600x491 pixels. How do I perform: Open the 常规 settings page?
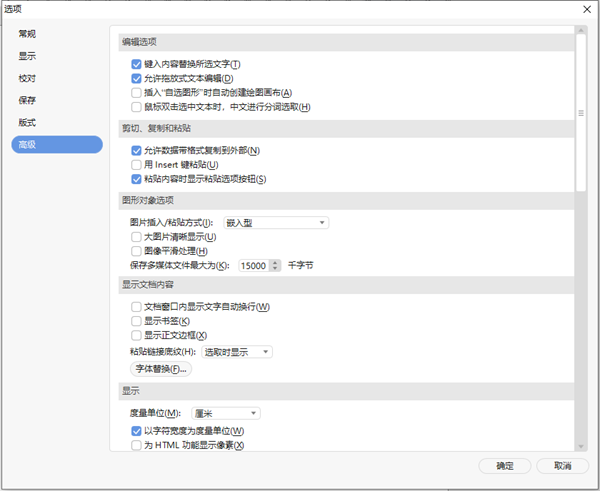(27, 34)
